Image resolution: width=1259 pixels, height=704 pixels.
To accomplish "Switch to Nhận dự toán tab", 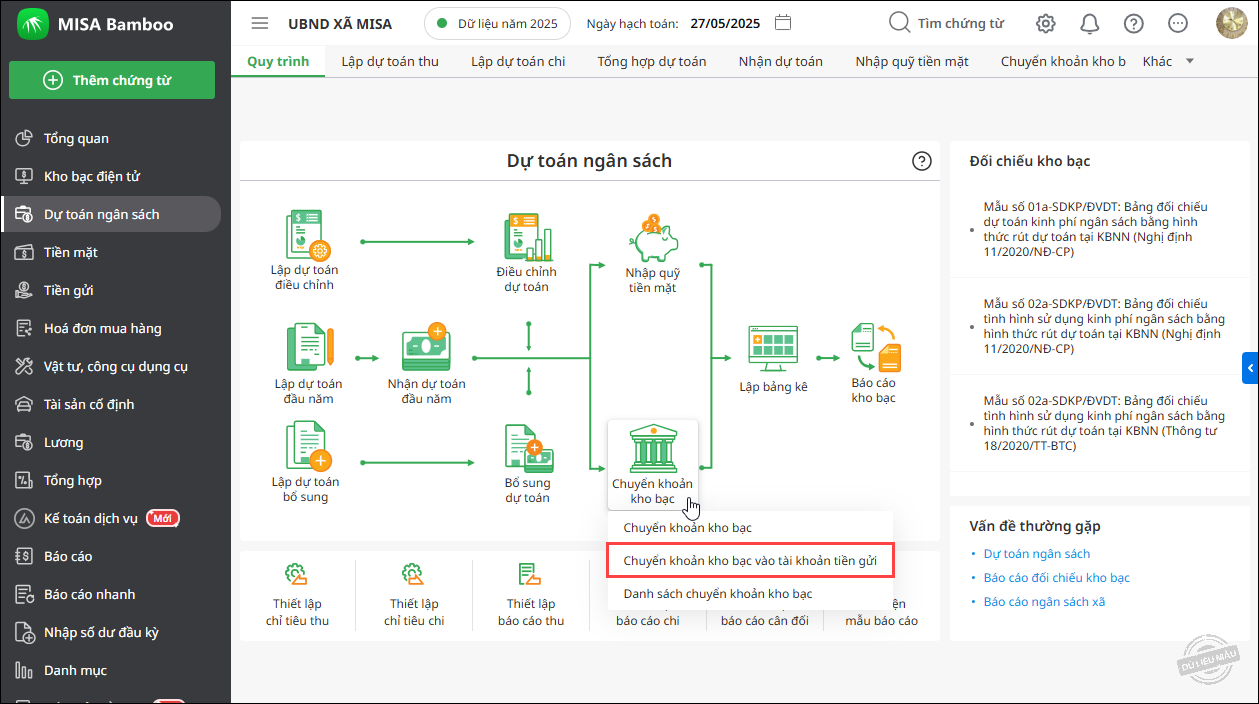I will pos(781,61).
